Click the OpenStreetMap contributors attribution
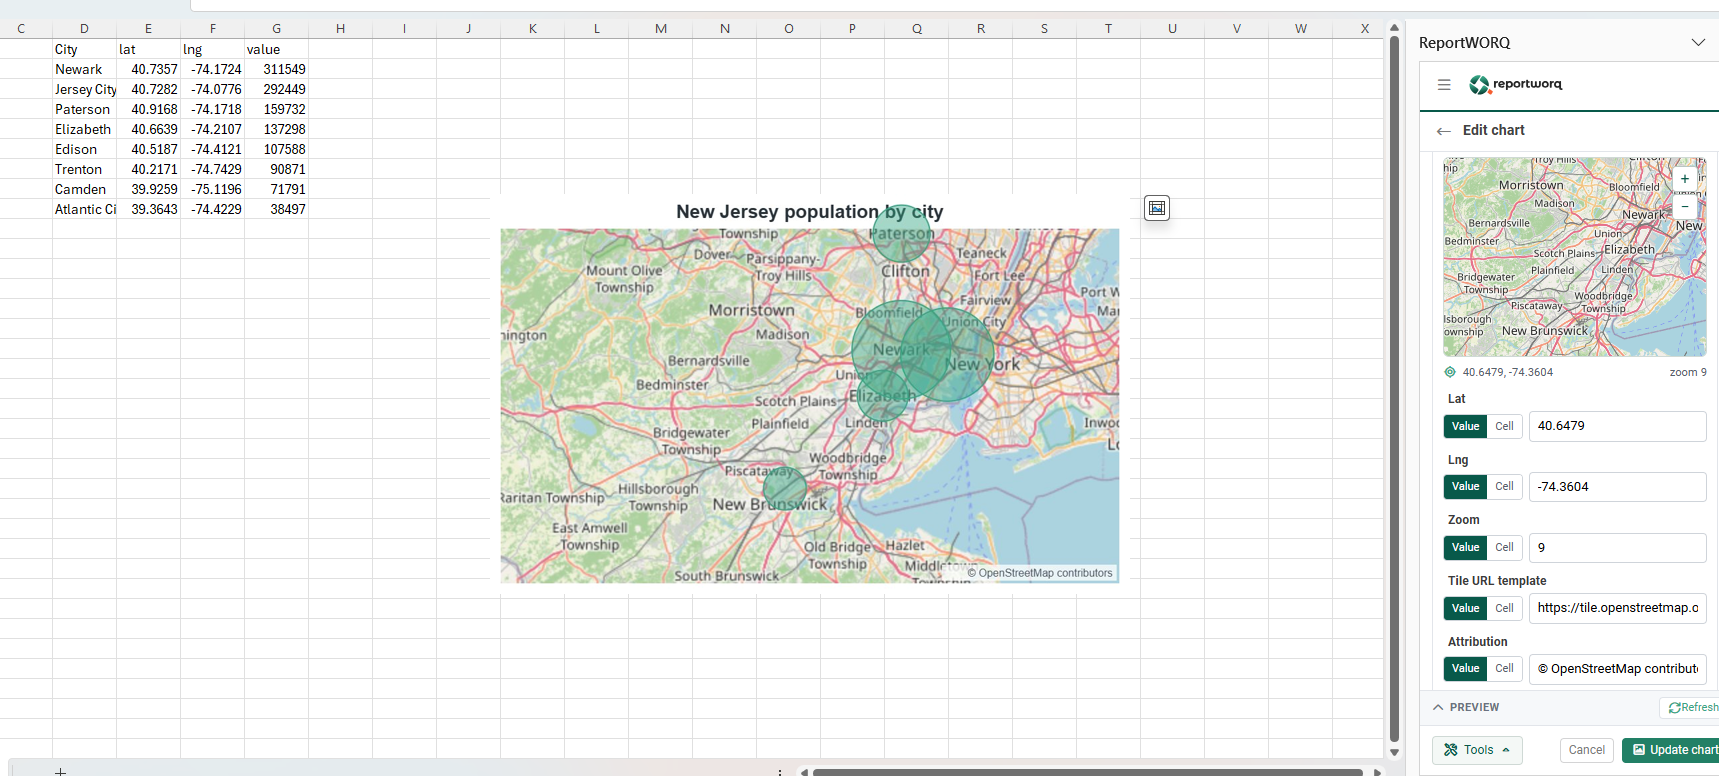 [1040, 573]
